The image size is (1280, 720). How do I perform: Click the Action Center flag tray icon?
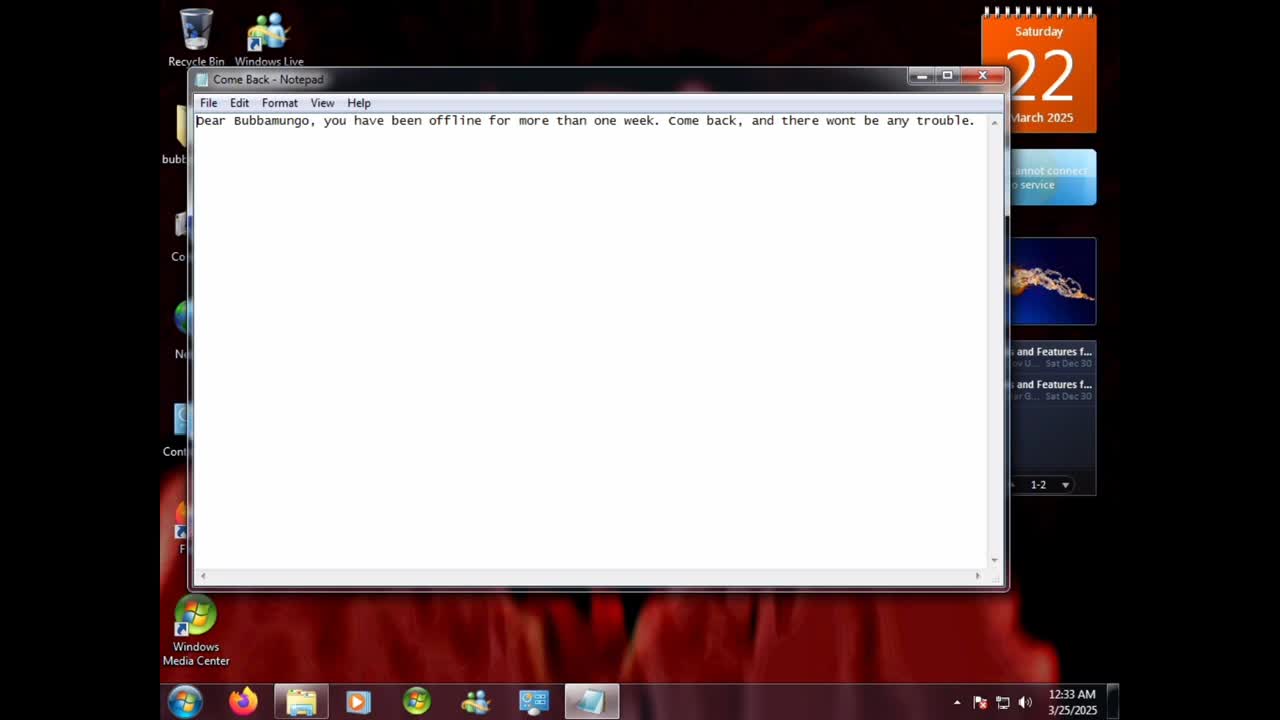980,702
